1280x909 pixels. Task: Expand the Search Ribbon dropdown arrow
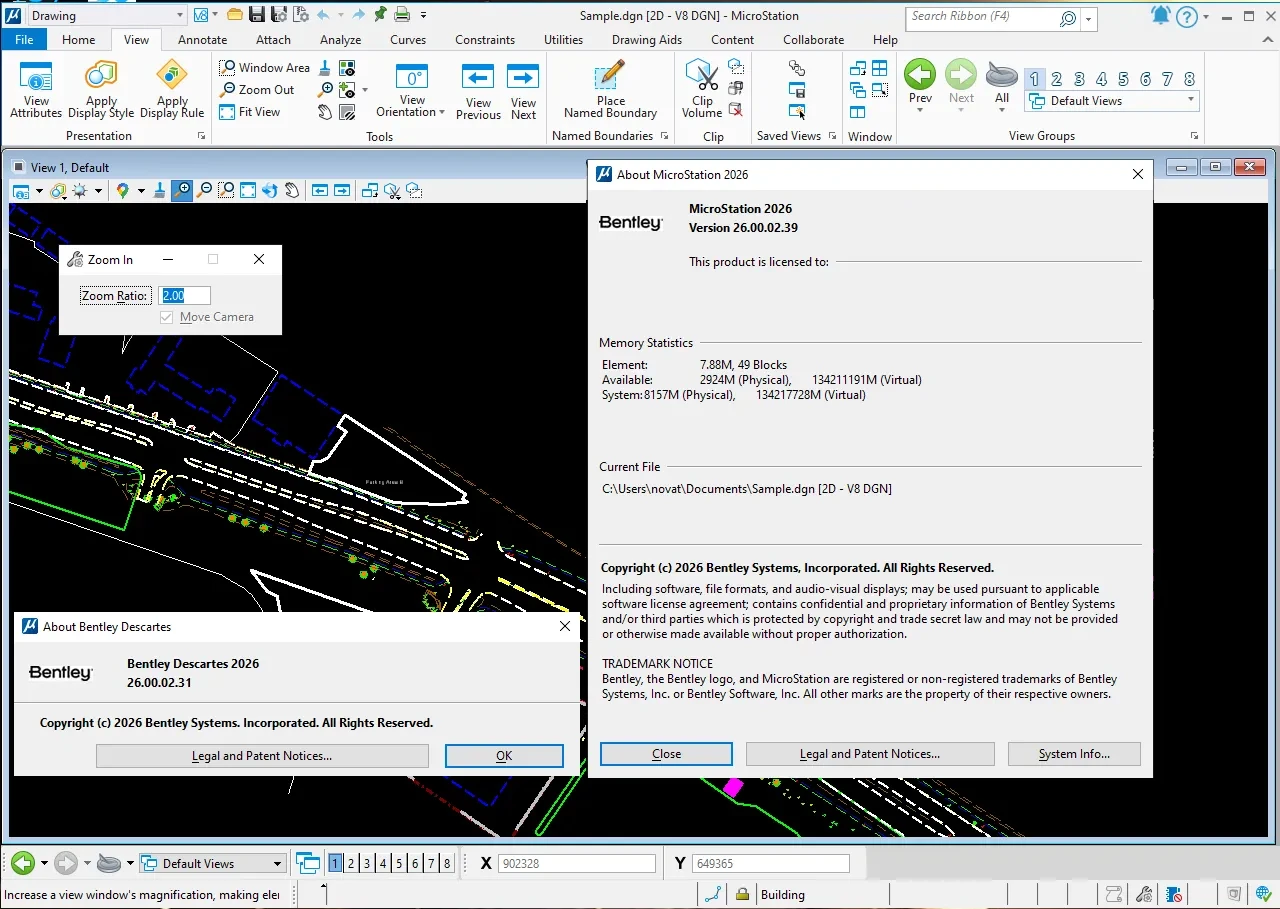point(1088,18)
